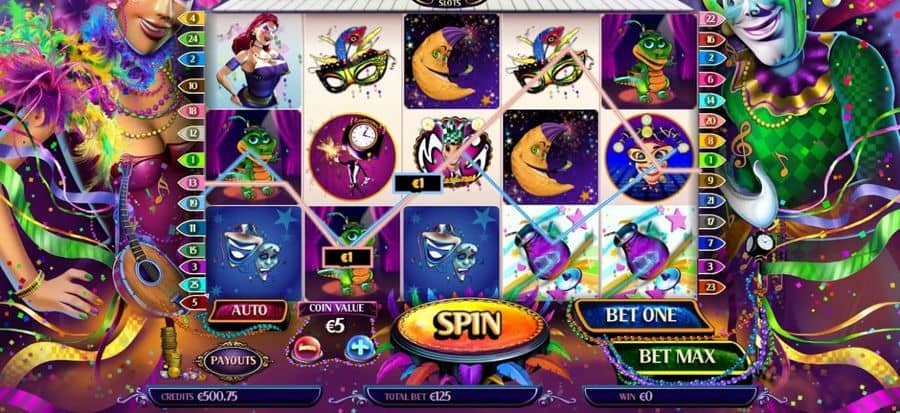This screenshot has height=413, width=900.
Task: Select payline 4 marker on left
Action: (192, 18)
